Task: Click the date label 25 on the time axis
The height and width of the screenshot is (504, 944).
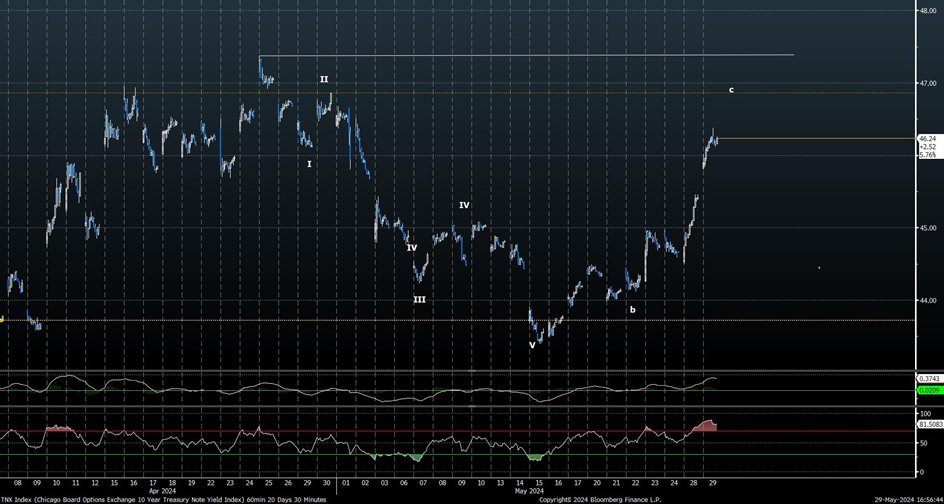Action: coord(269,483)
